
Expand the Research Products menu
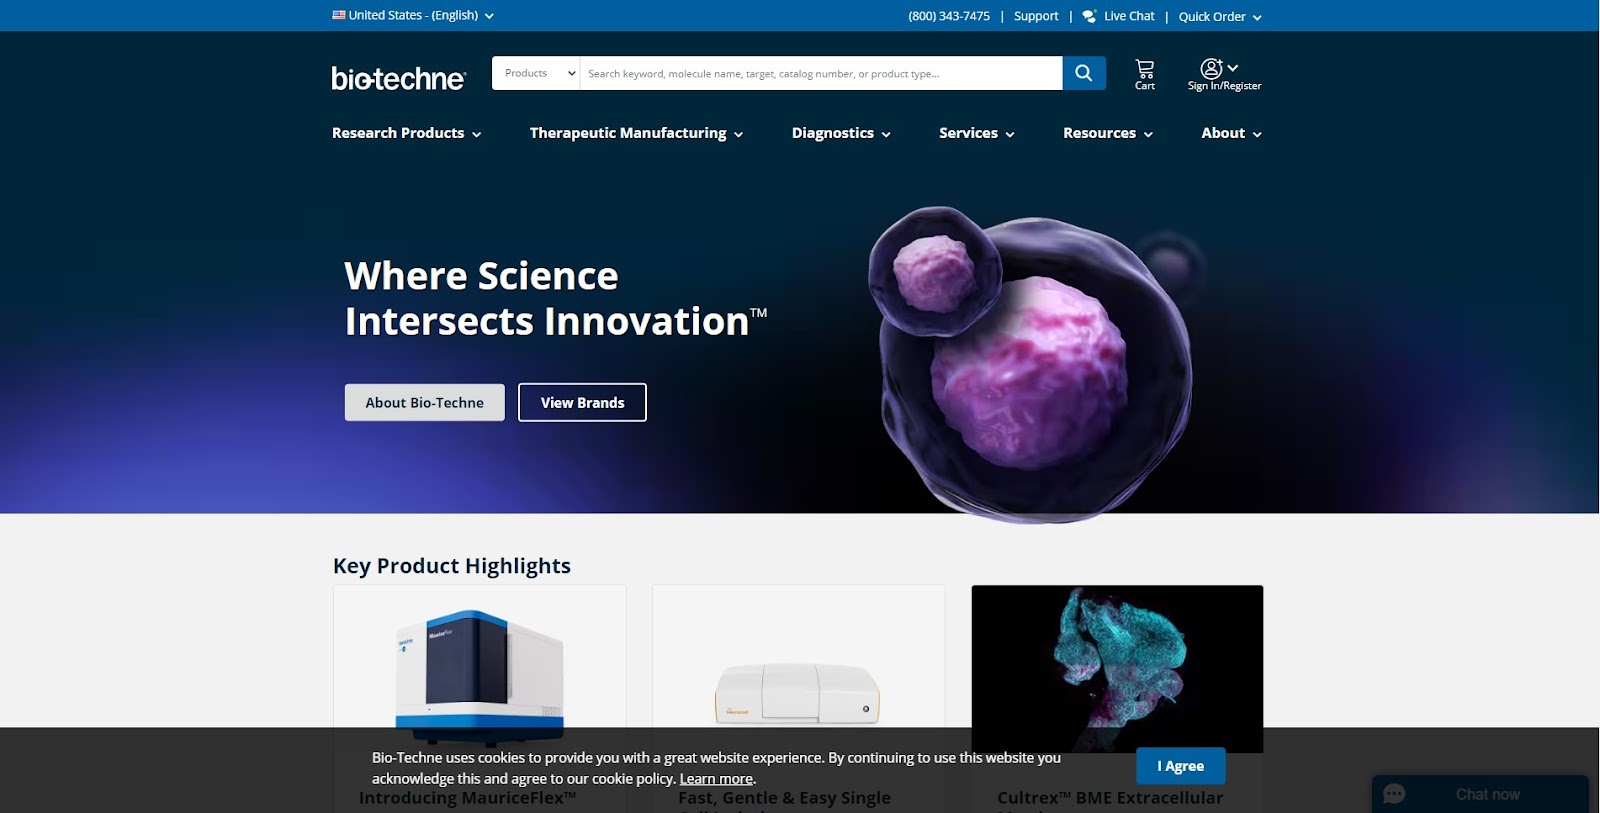click(407, 133)
